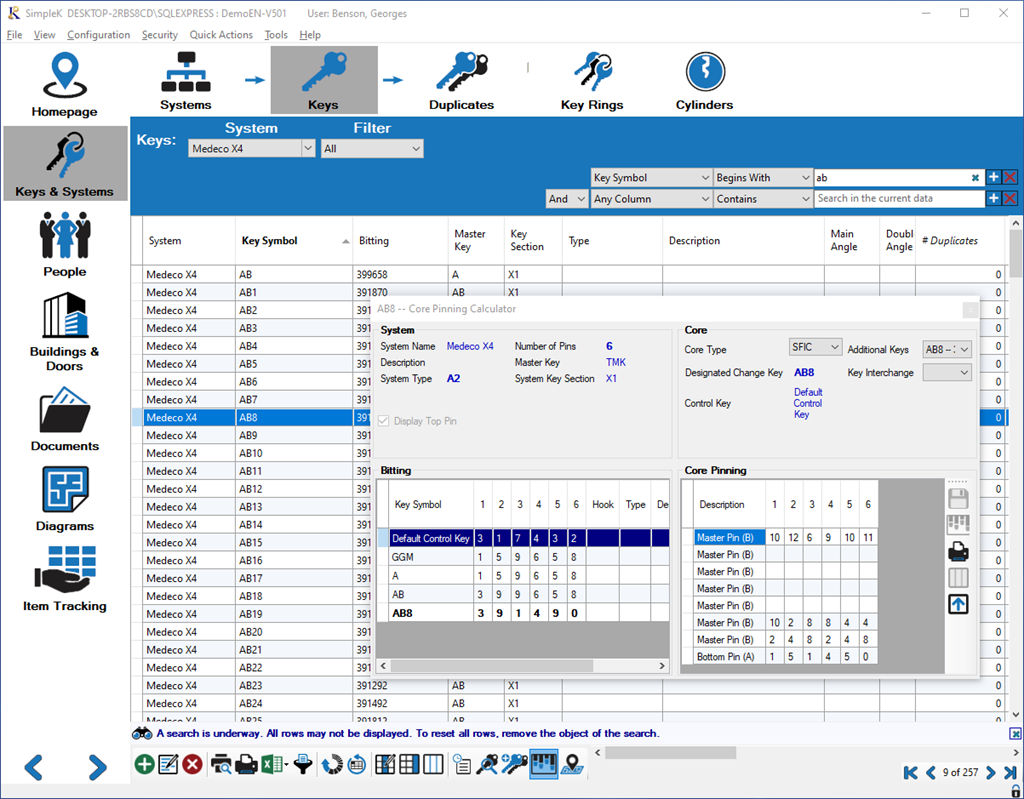The image size is (1024, 799).
Task: Select Item Tracking in sidebar
Action: point(64,578)
